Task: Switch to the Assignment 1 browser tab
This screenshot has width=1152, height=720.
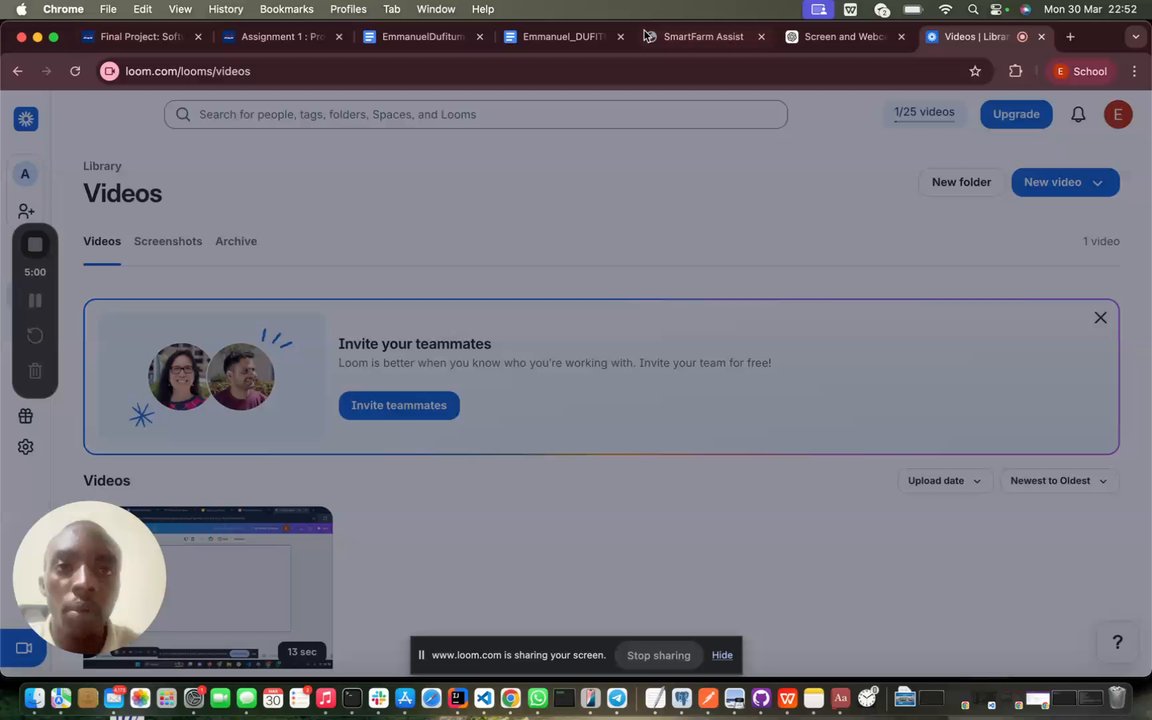Action: pos(283,37)
